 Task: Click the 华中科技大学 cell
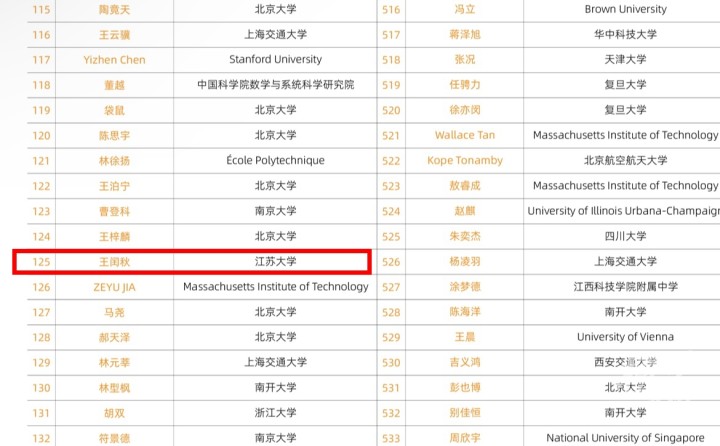626,35
